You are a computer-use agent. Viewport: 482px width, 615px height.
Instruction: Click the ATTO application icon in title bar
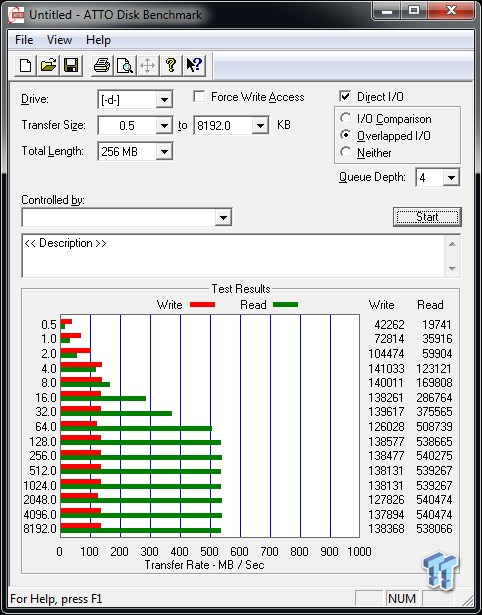click(x=16, y=15)
